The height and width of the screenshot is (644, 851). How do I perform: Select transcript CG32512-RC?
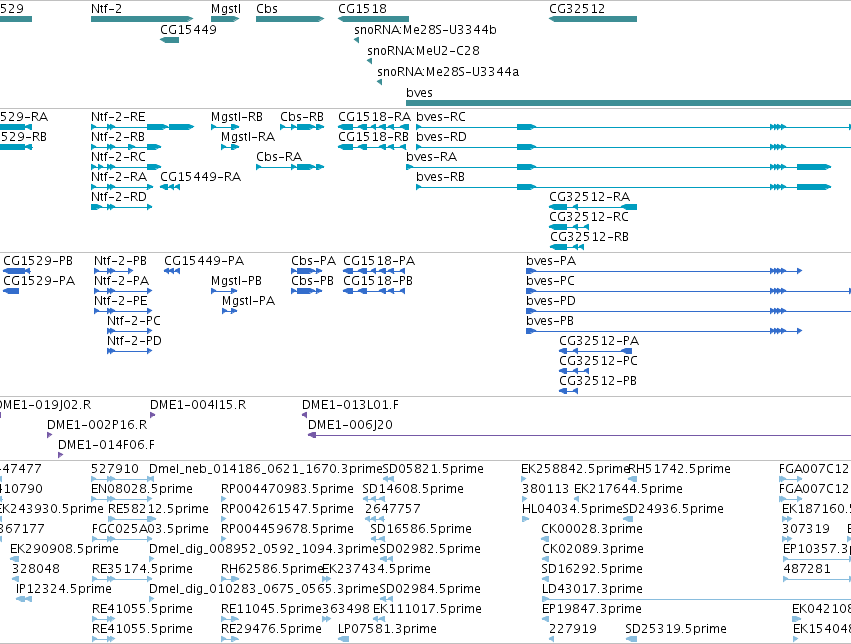569,227
